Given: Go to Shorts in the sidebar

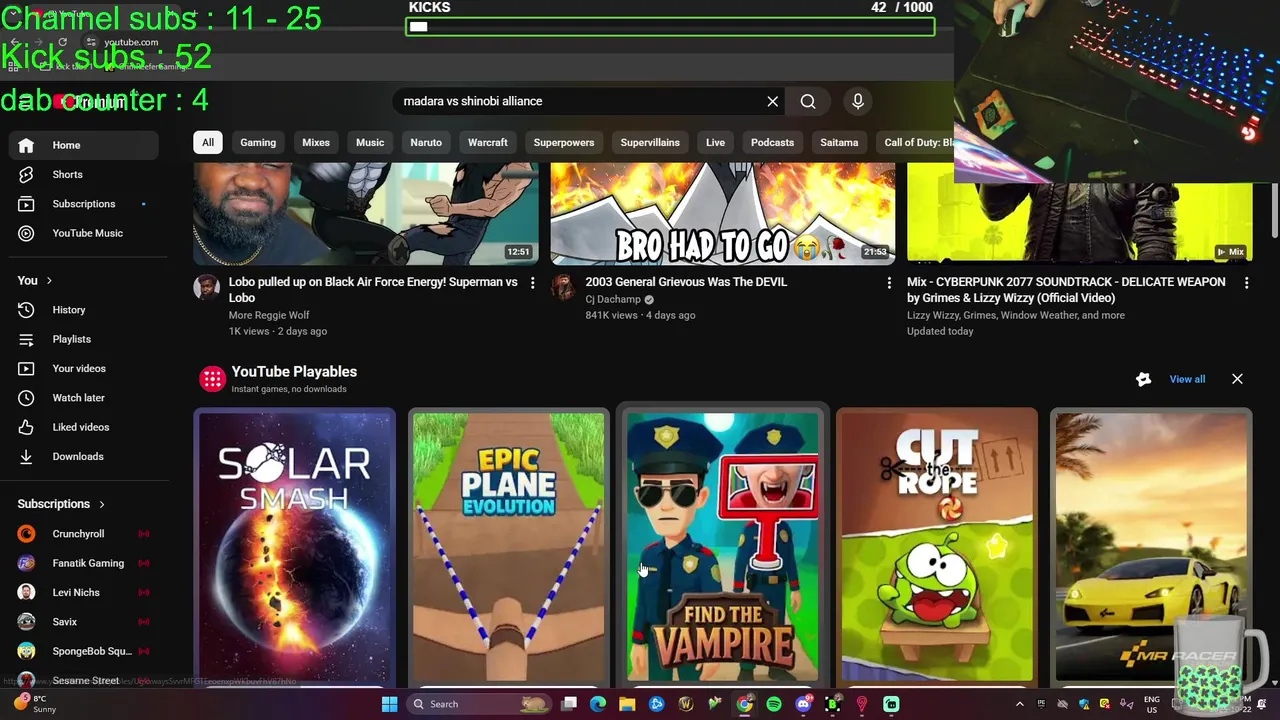Looking at the screenshot, I should (84, 174).
